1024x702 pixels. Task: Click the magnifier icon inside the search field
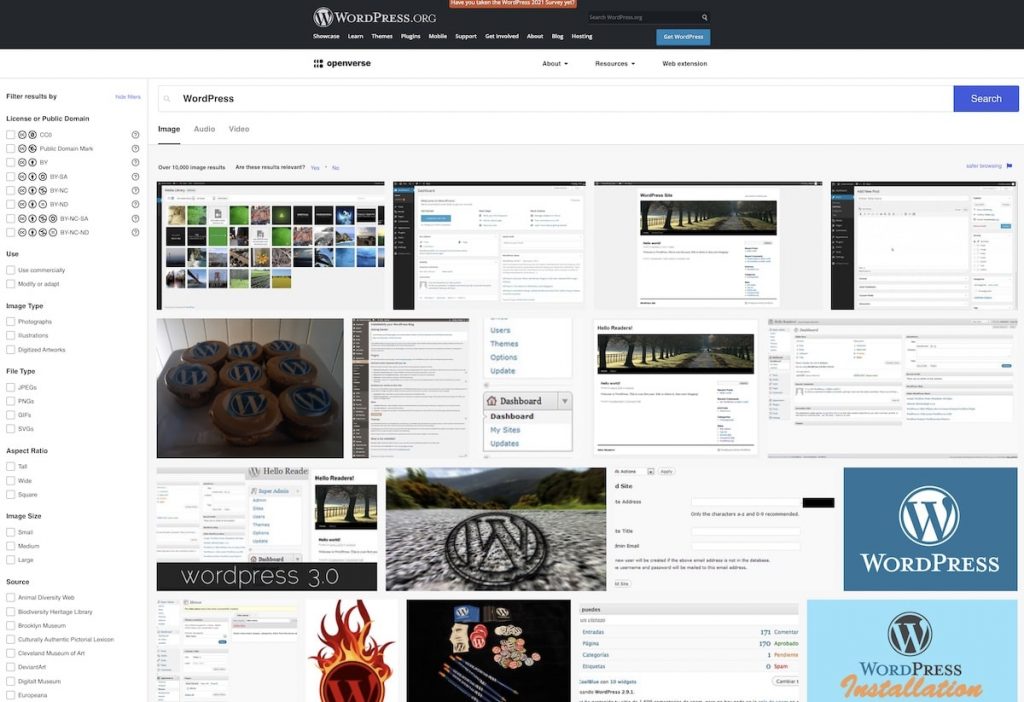(167, 99)
